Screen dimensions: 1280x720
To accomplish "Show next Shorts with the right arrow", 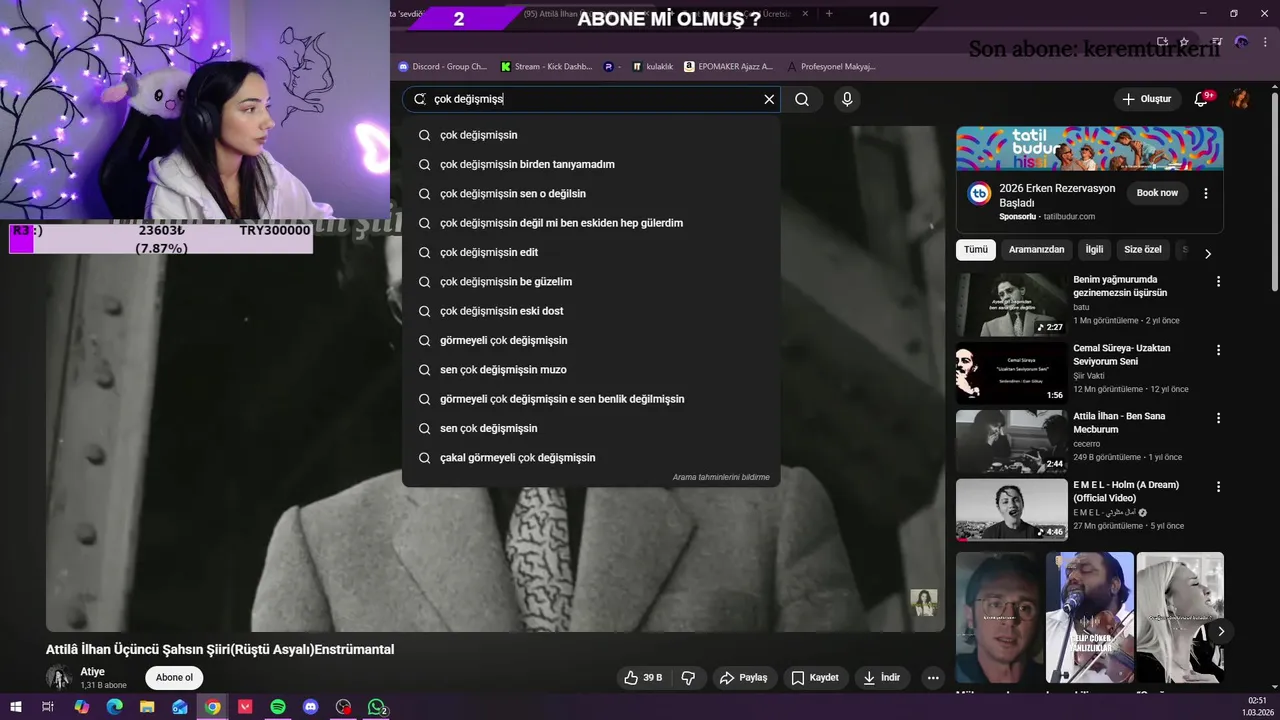I will 1221,631.
